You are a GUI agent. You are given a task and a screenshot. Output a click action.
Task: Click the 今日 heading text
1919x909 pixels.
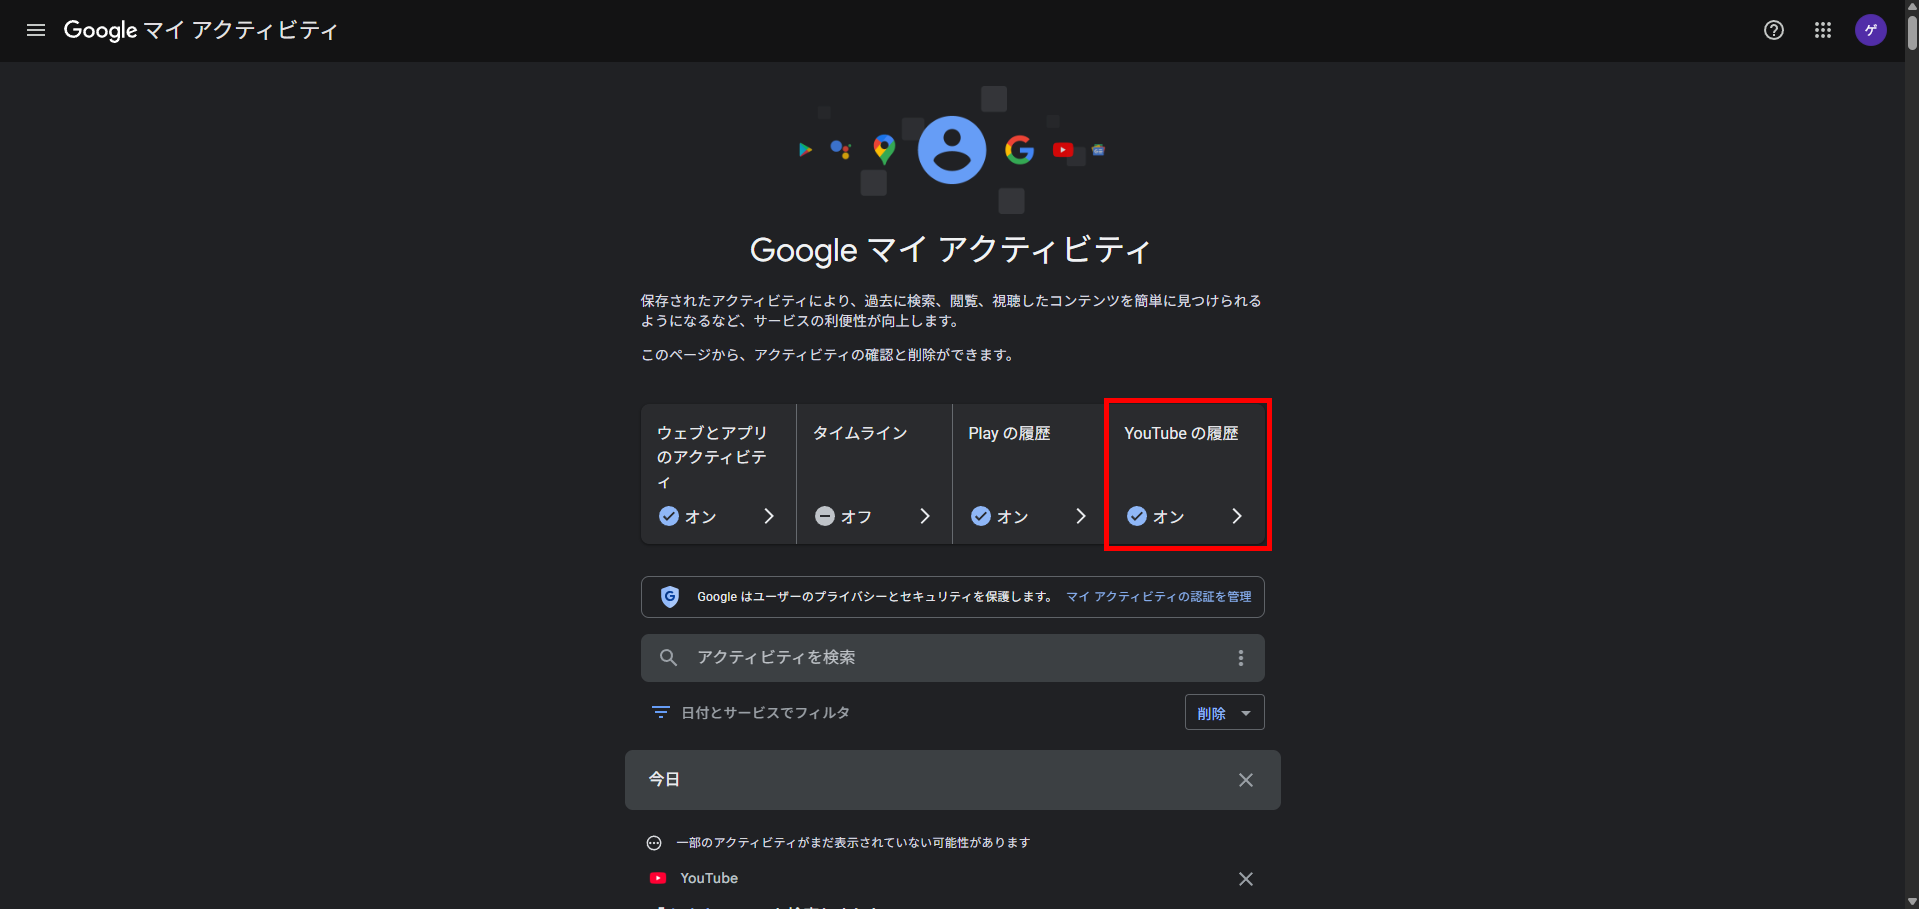664,779
